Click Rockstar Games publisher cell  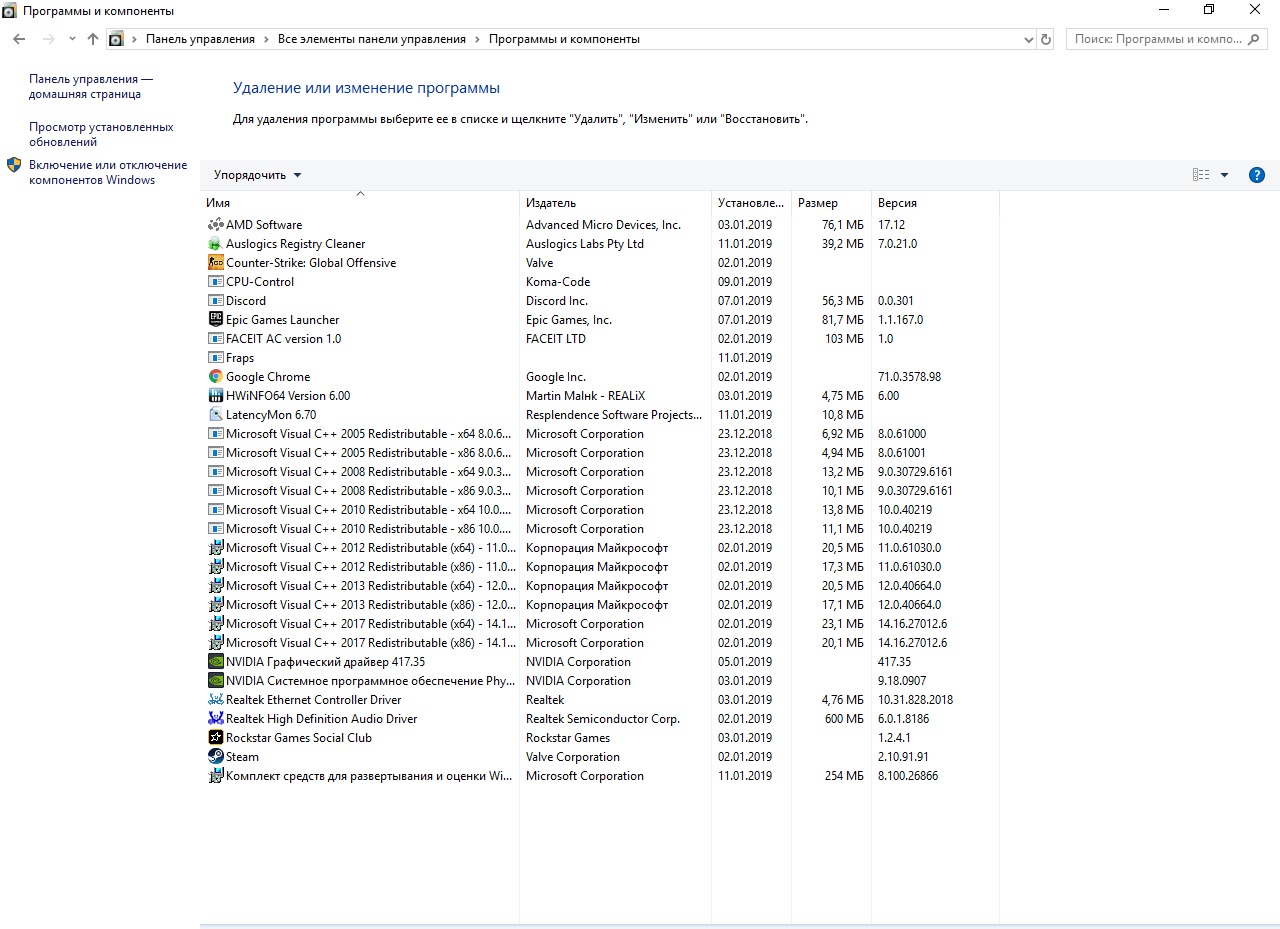point(568,738)
